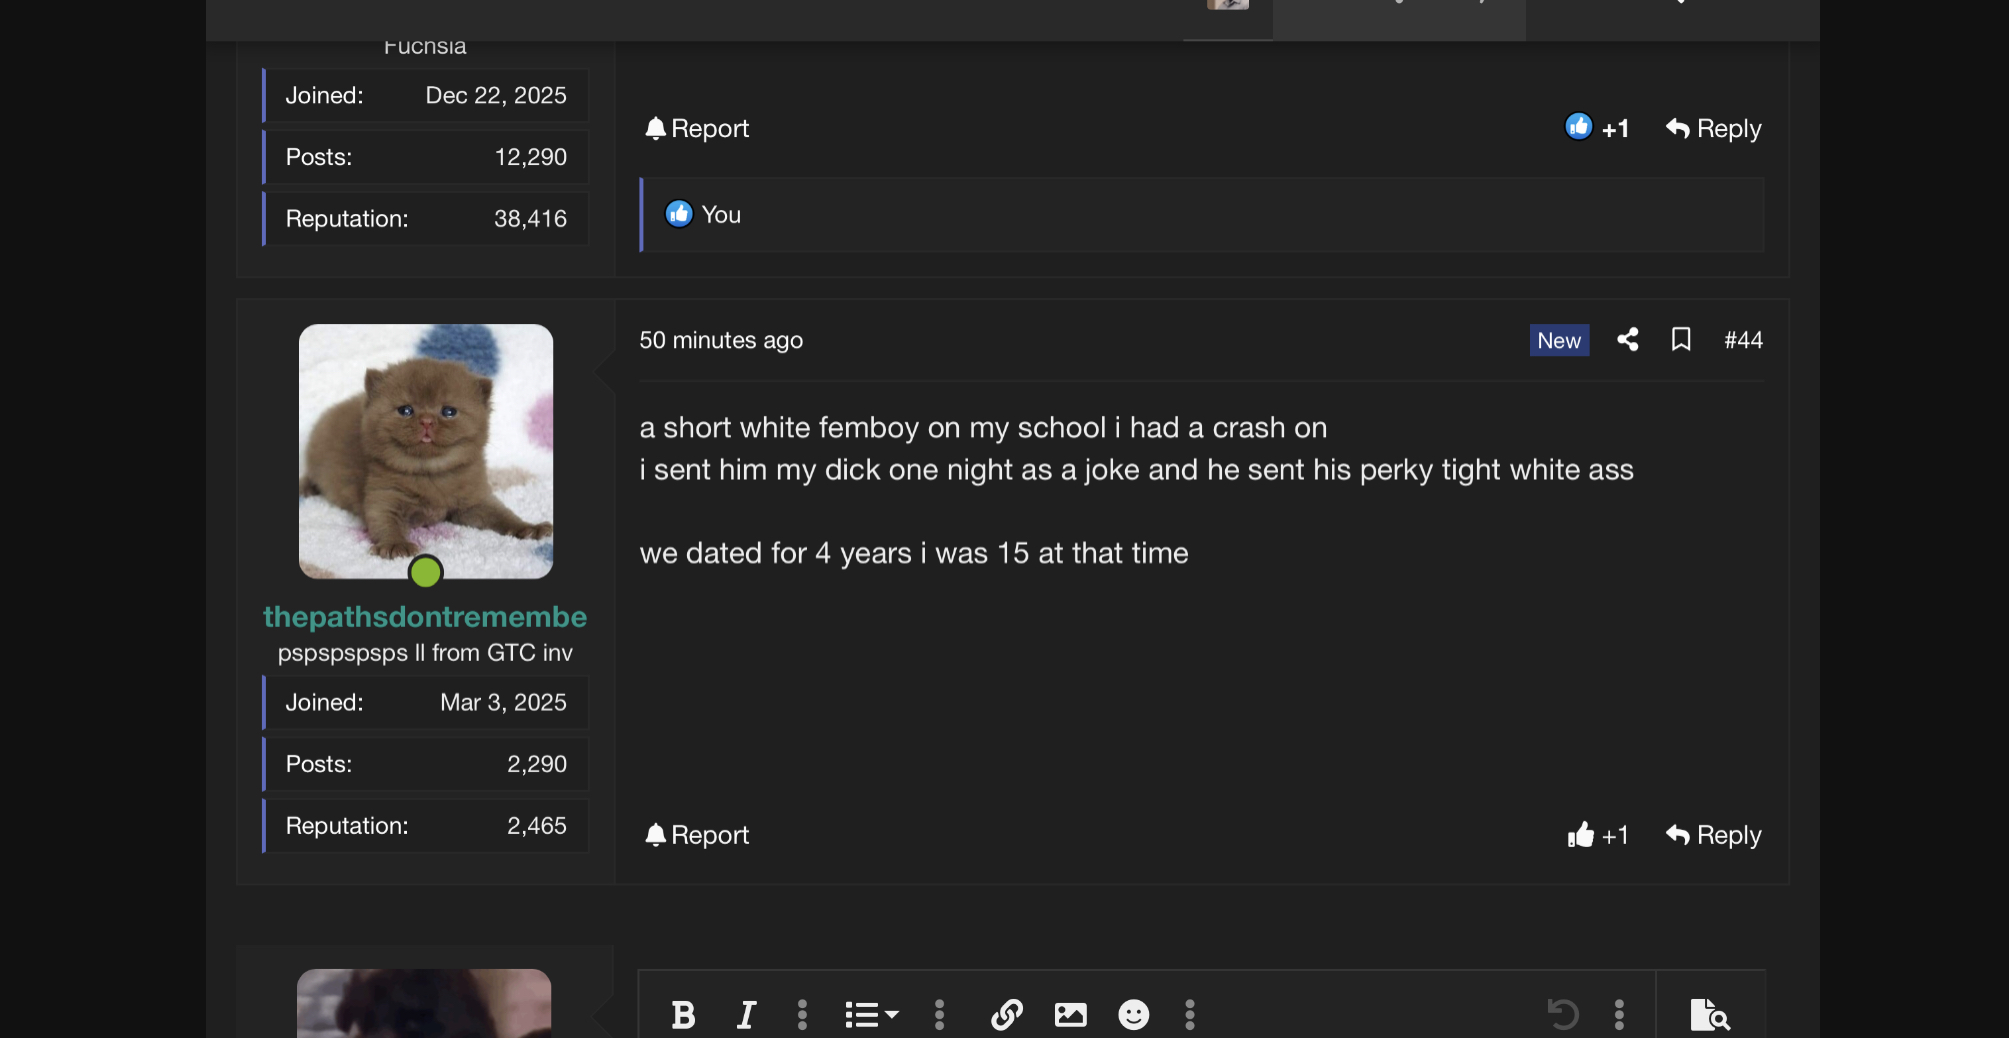Click the blue thumbs-up +1 on the upper post
The height and width of the screenshot is (1038, 2009).
1597,128
